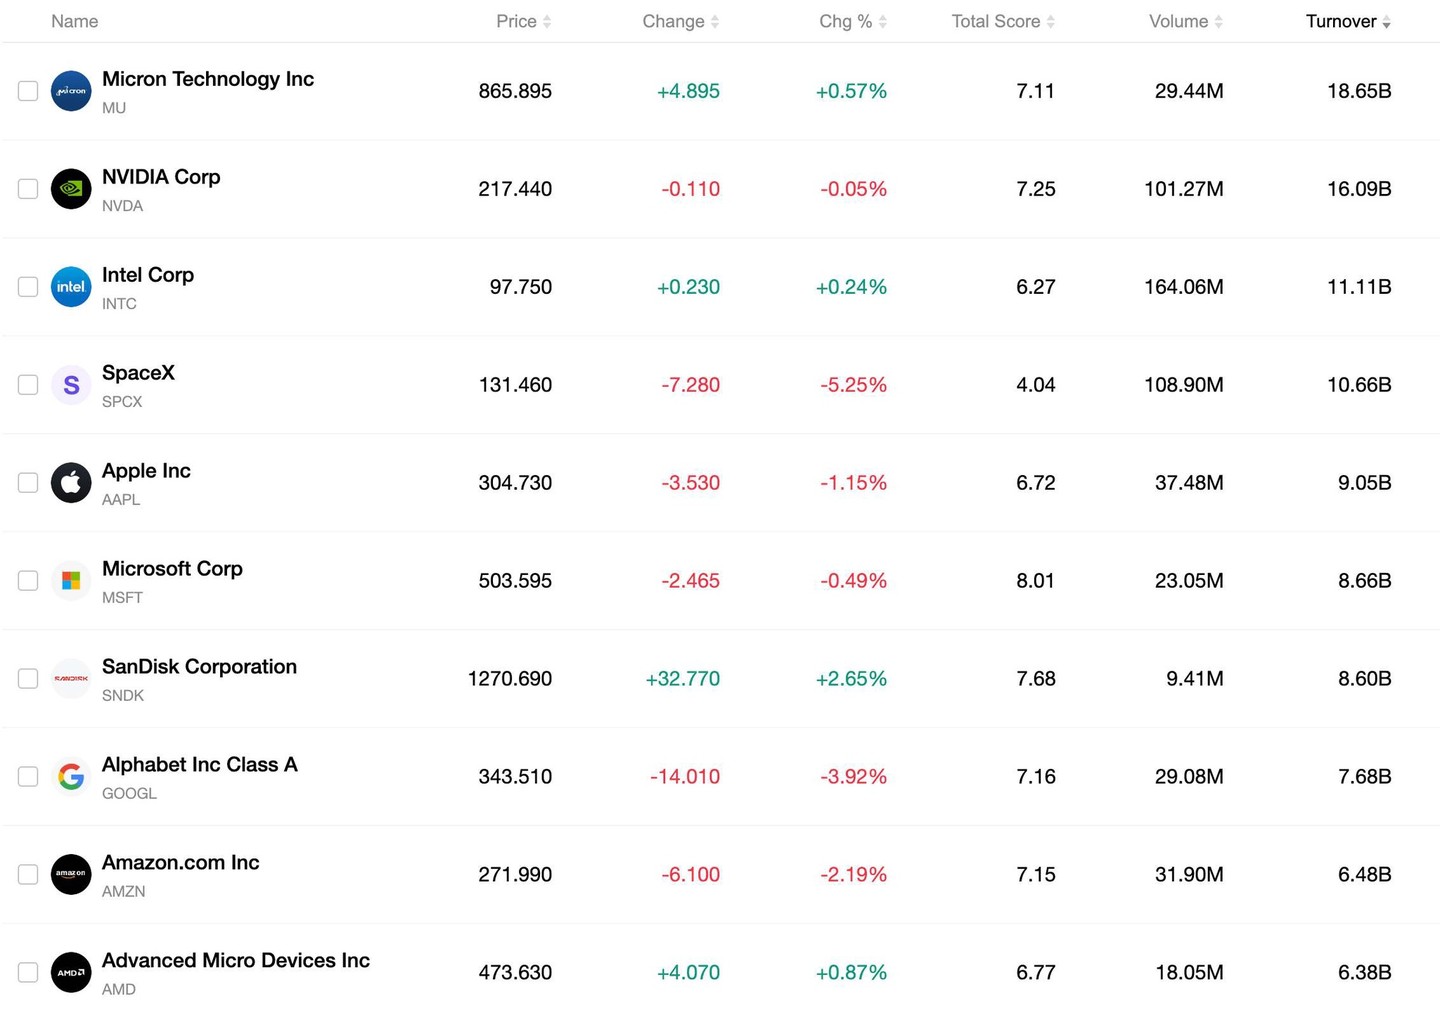Click the Change column sort arrows
This screenshot has height=1015, width=1440.
click(715, 22)
